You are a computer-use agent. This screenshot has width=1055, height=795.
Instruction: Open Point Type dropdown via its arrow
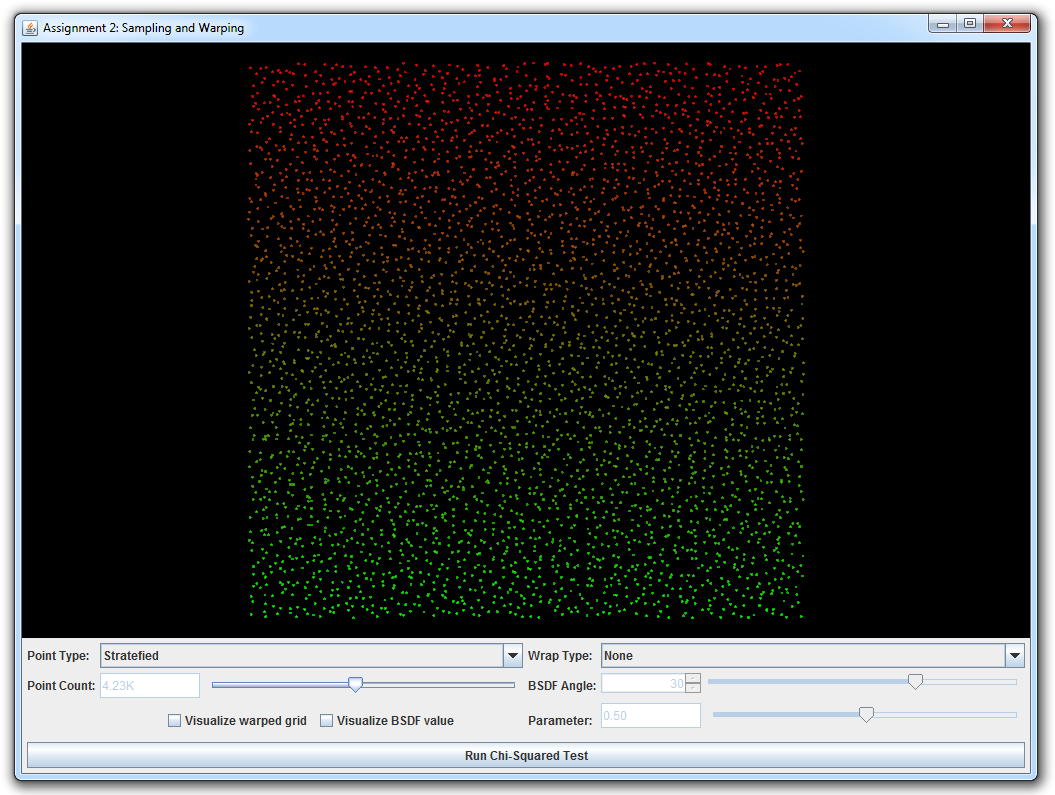pyautogui.click(x=514, y=656)
